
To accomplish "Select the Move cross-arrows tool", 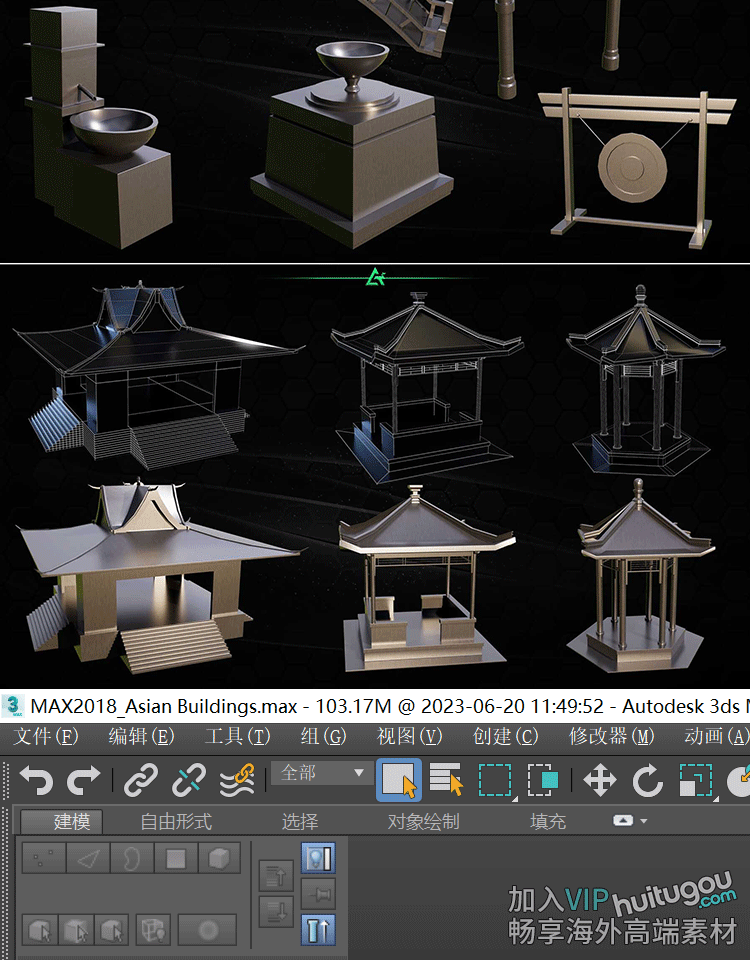I will pos(599,780).
